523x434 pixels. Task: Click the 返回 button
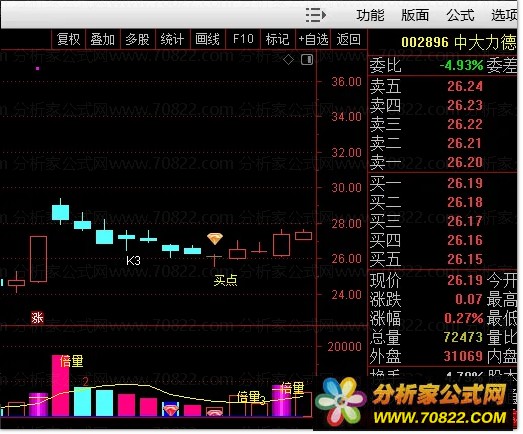tap(349, 39)
